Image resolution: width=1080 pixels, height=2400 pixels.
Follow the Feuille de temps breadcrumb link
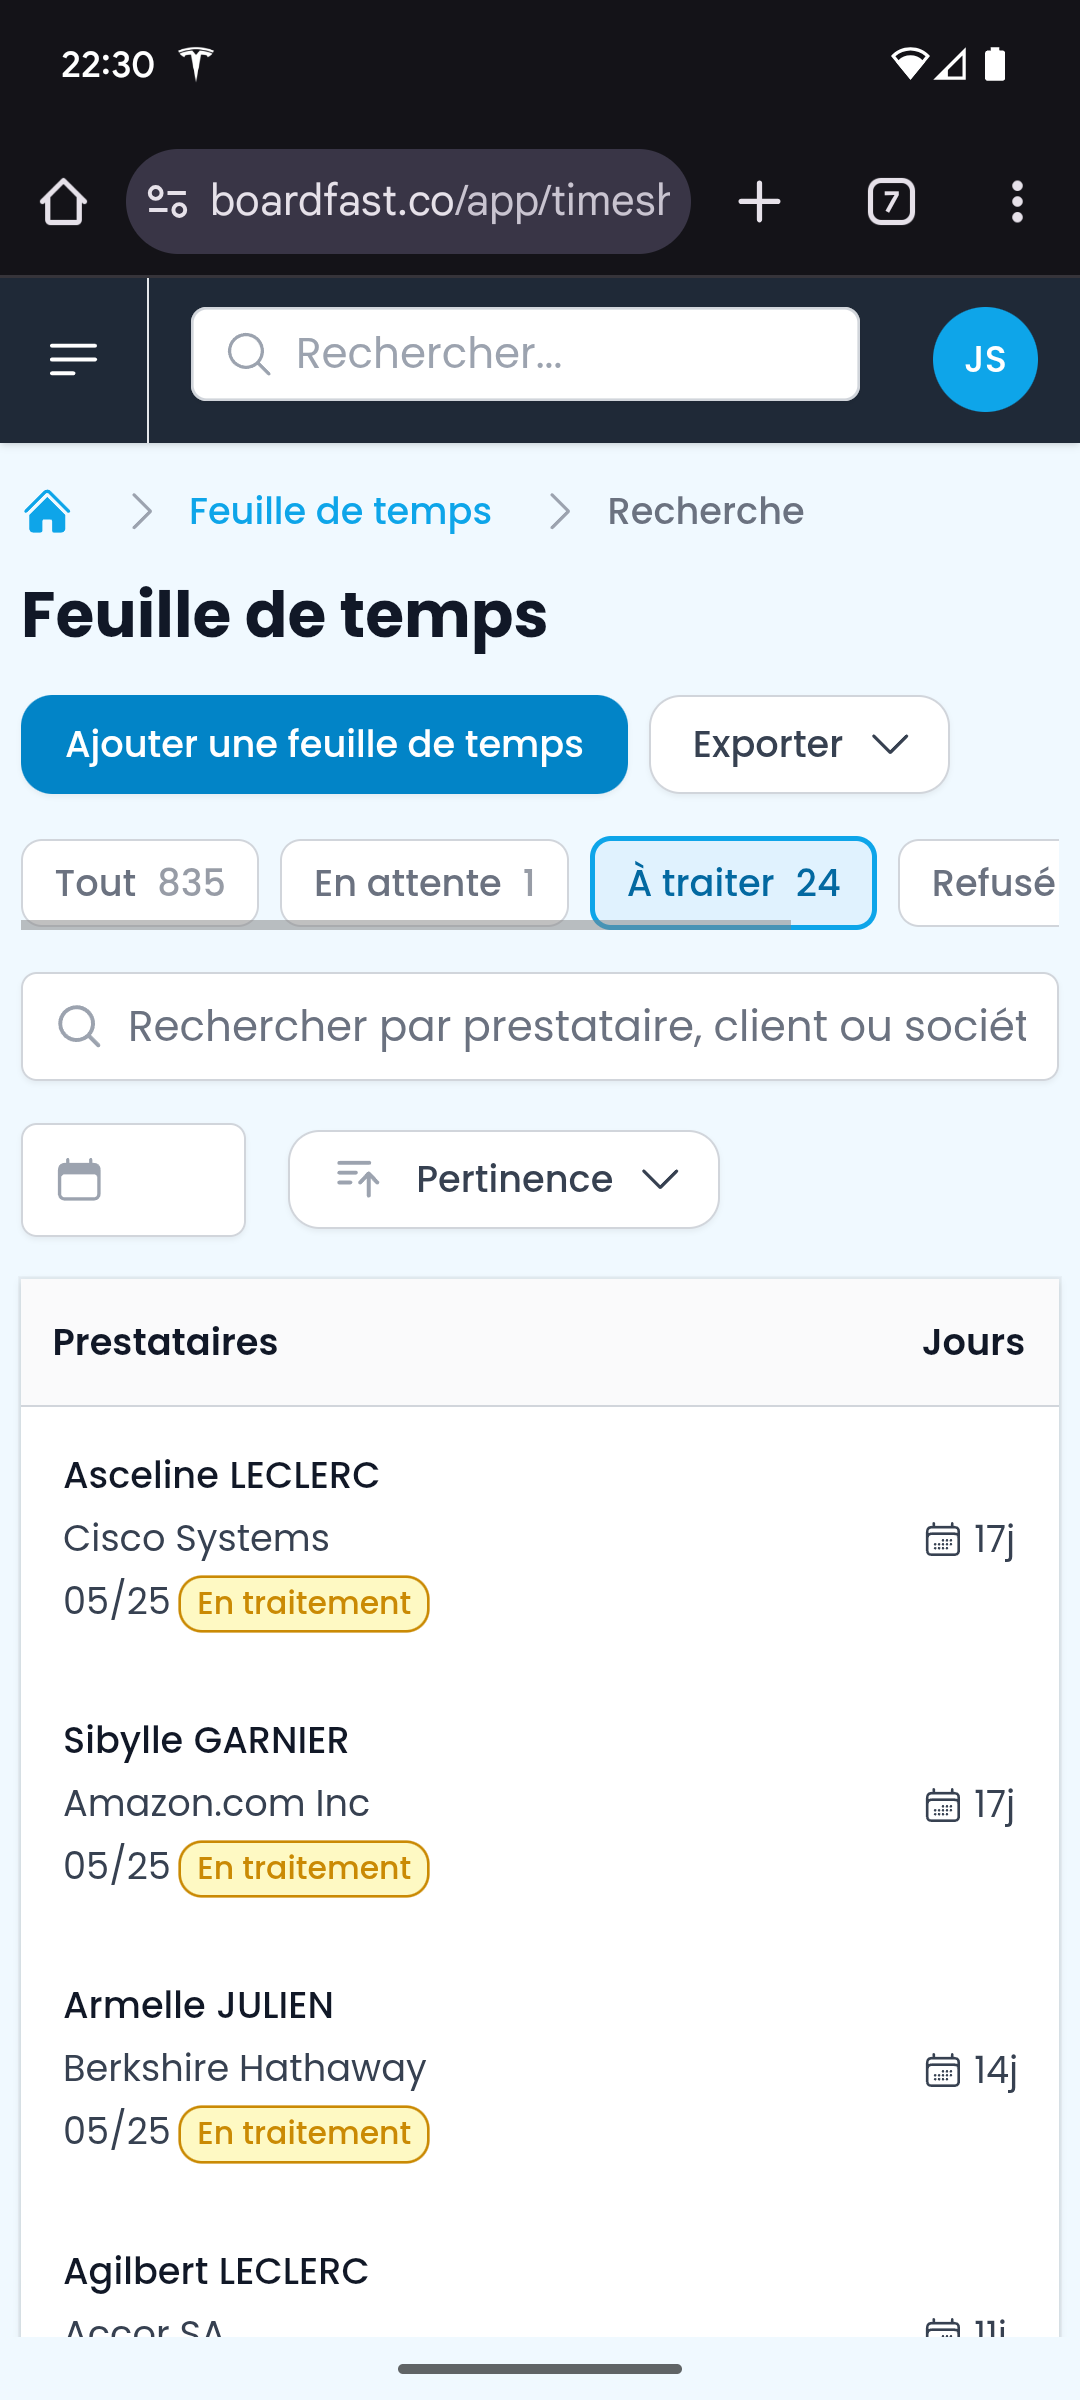(340, 512)
